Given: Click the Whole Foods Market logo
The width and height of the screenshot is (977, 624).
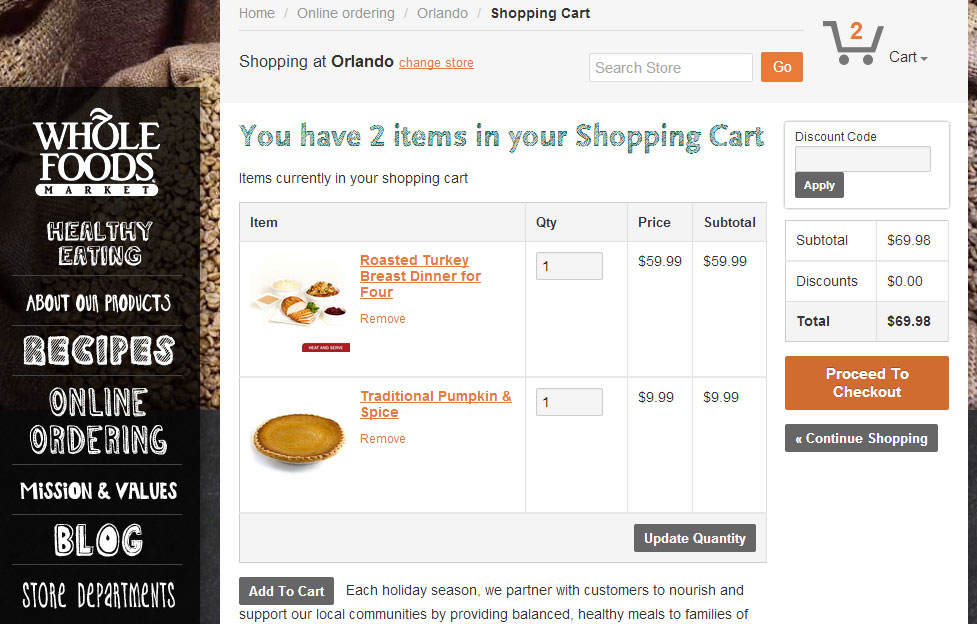Looking at the screenshot, I should click(96, 152).
